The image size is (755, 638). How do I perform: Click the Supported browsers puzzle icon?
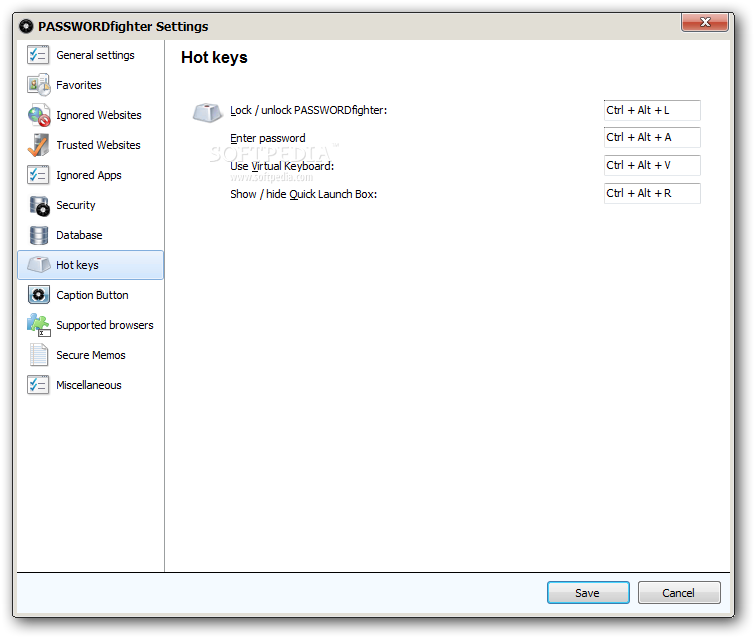coord(39,325)
